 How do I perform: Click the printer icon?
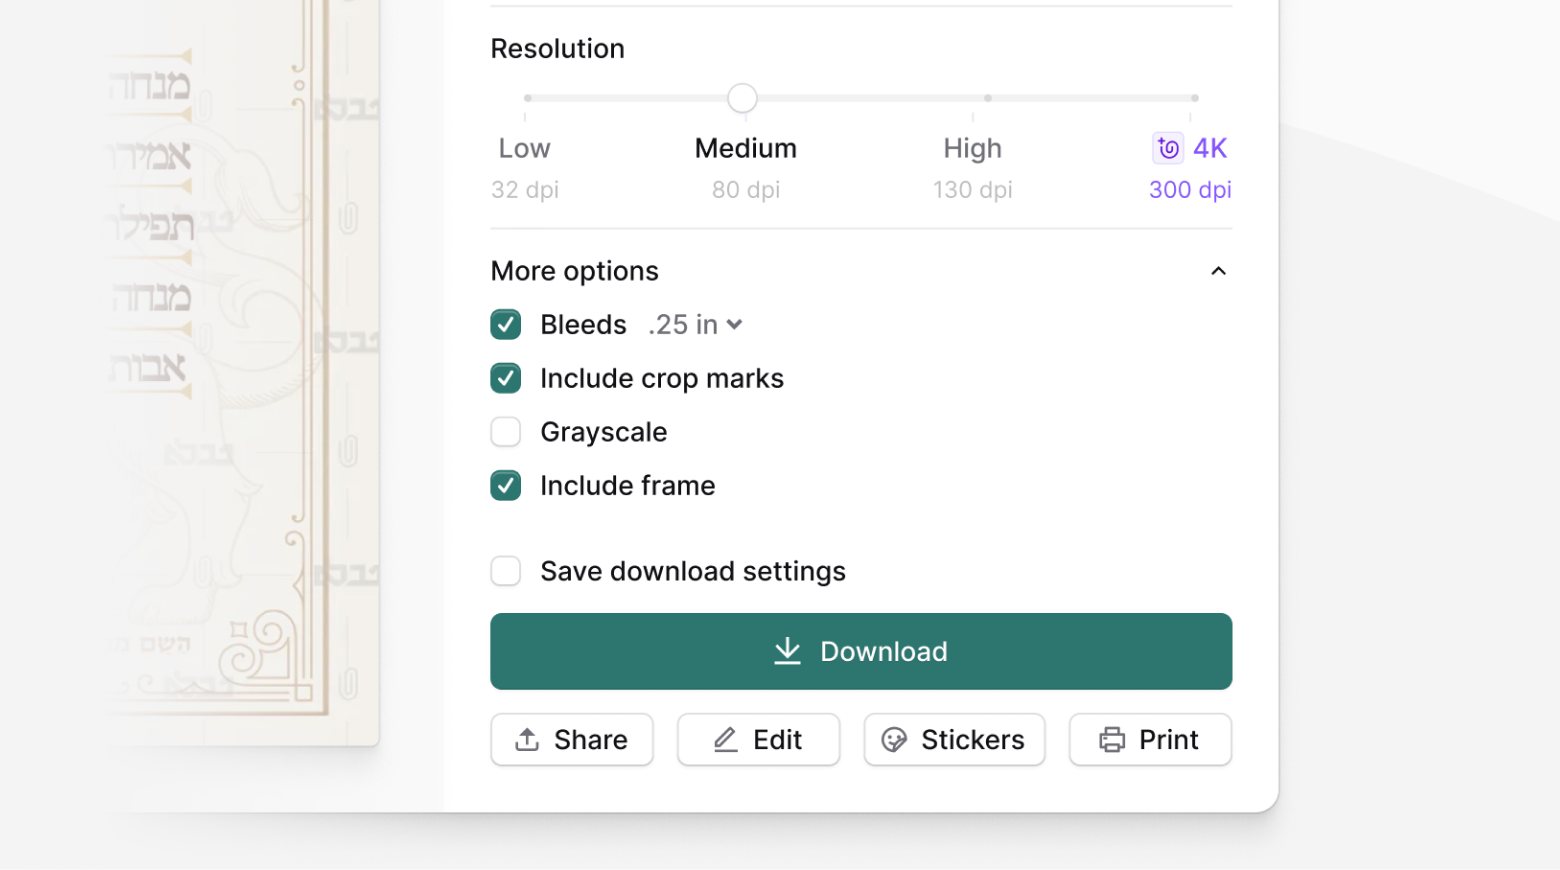point(1112,740)
